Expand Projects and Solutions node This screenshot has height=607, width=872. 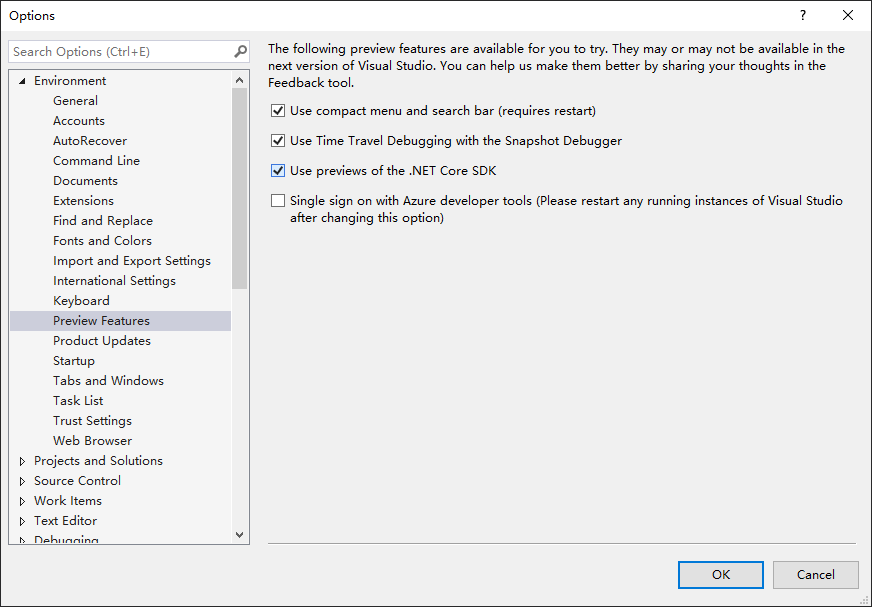pyautogui.click(x=22, y=461)
